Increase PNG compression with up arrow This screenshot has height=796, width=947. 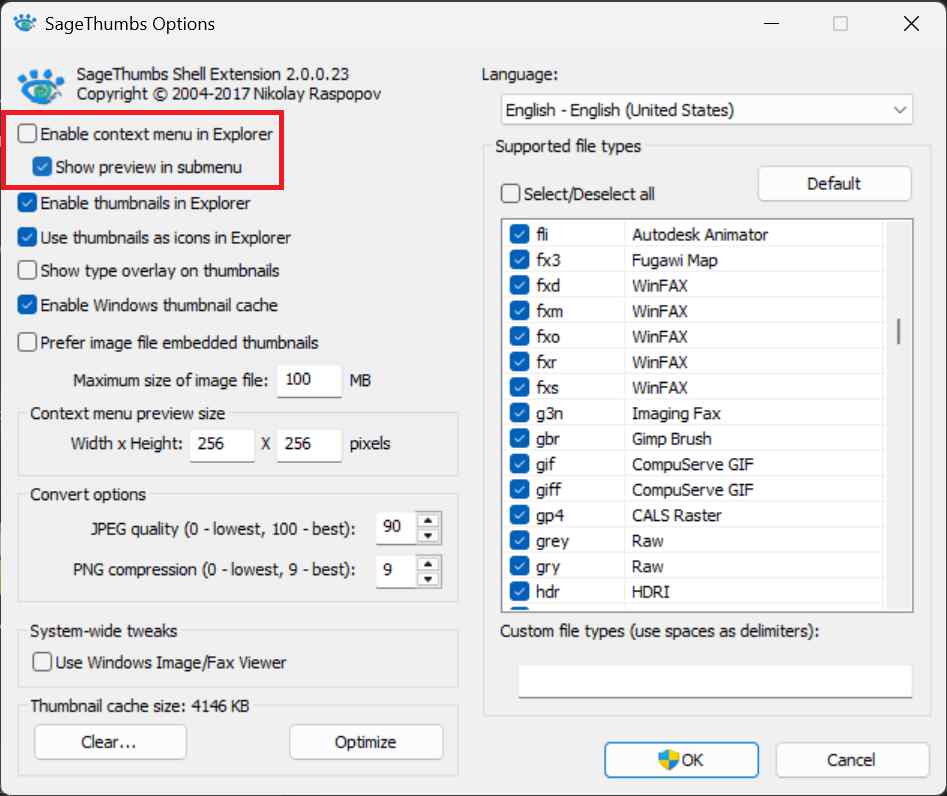pos(428,563)
